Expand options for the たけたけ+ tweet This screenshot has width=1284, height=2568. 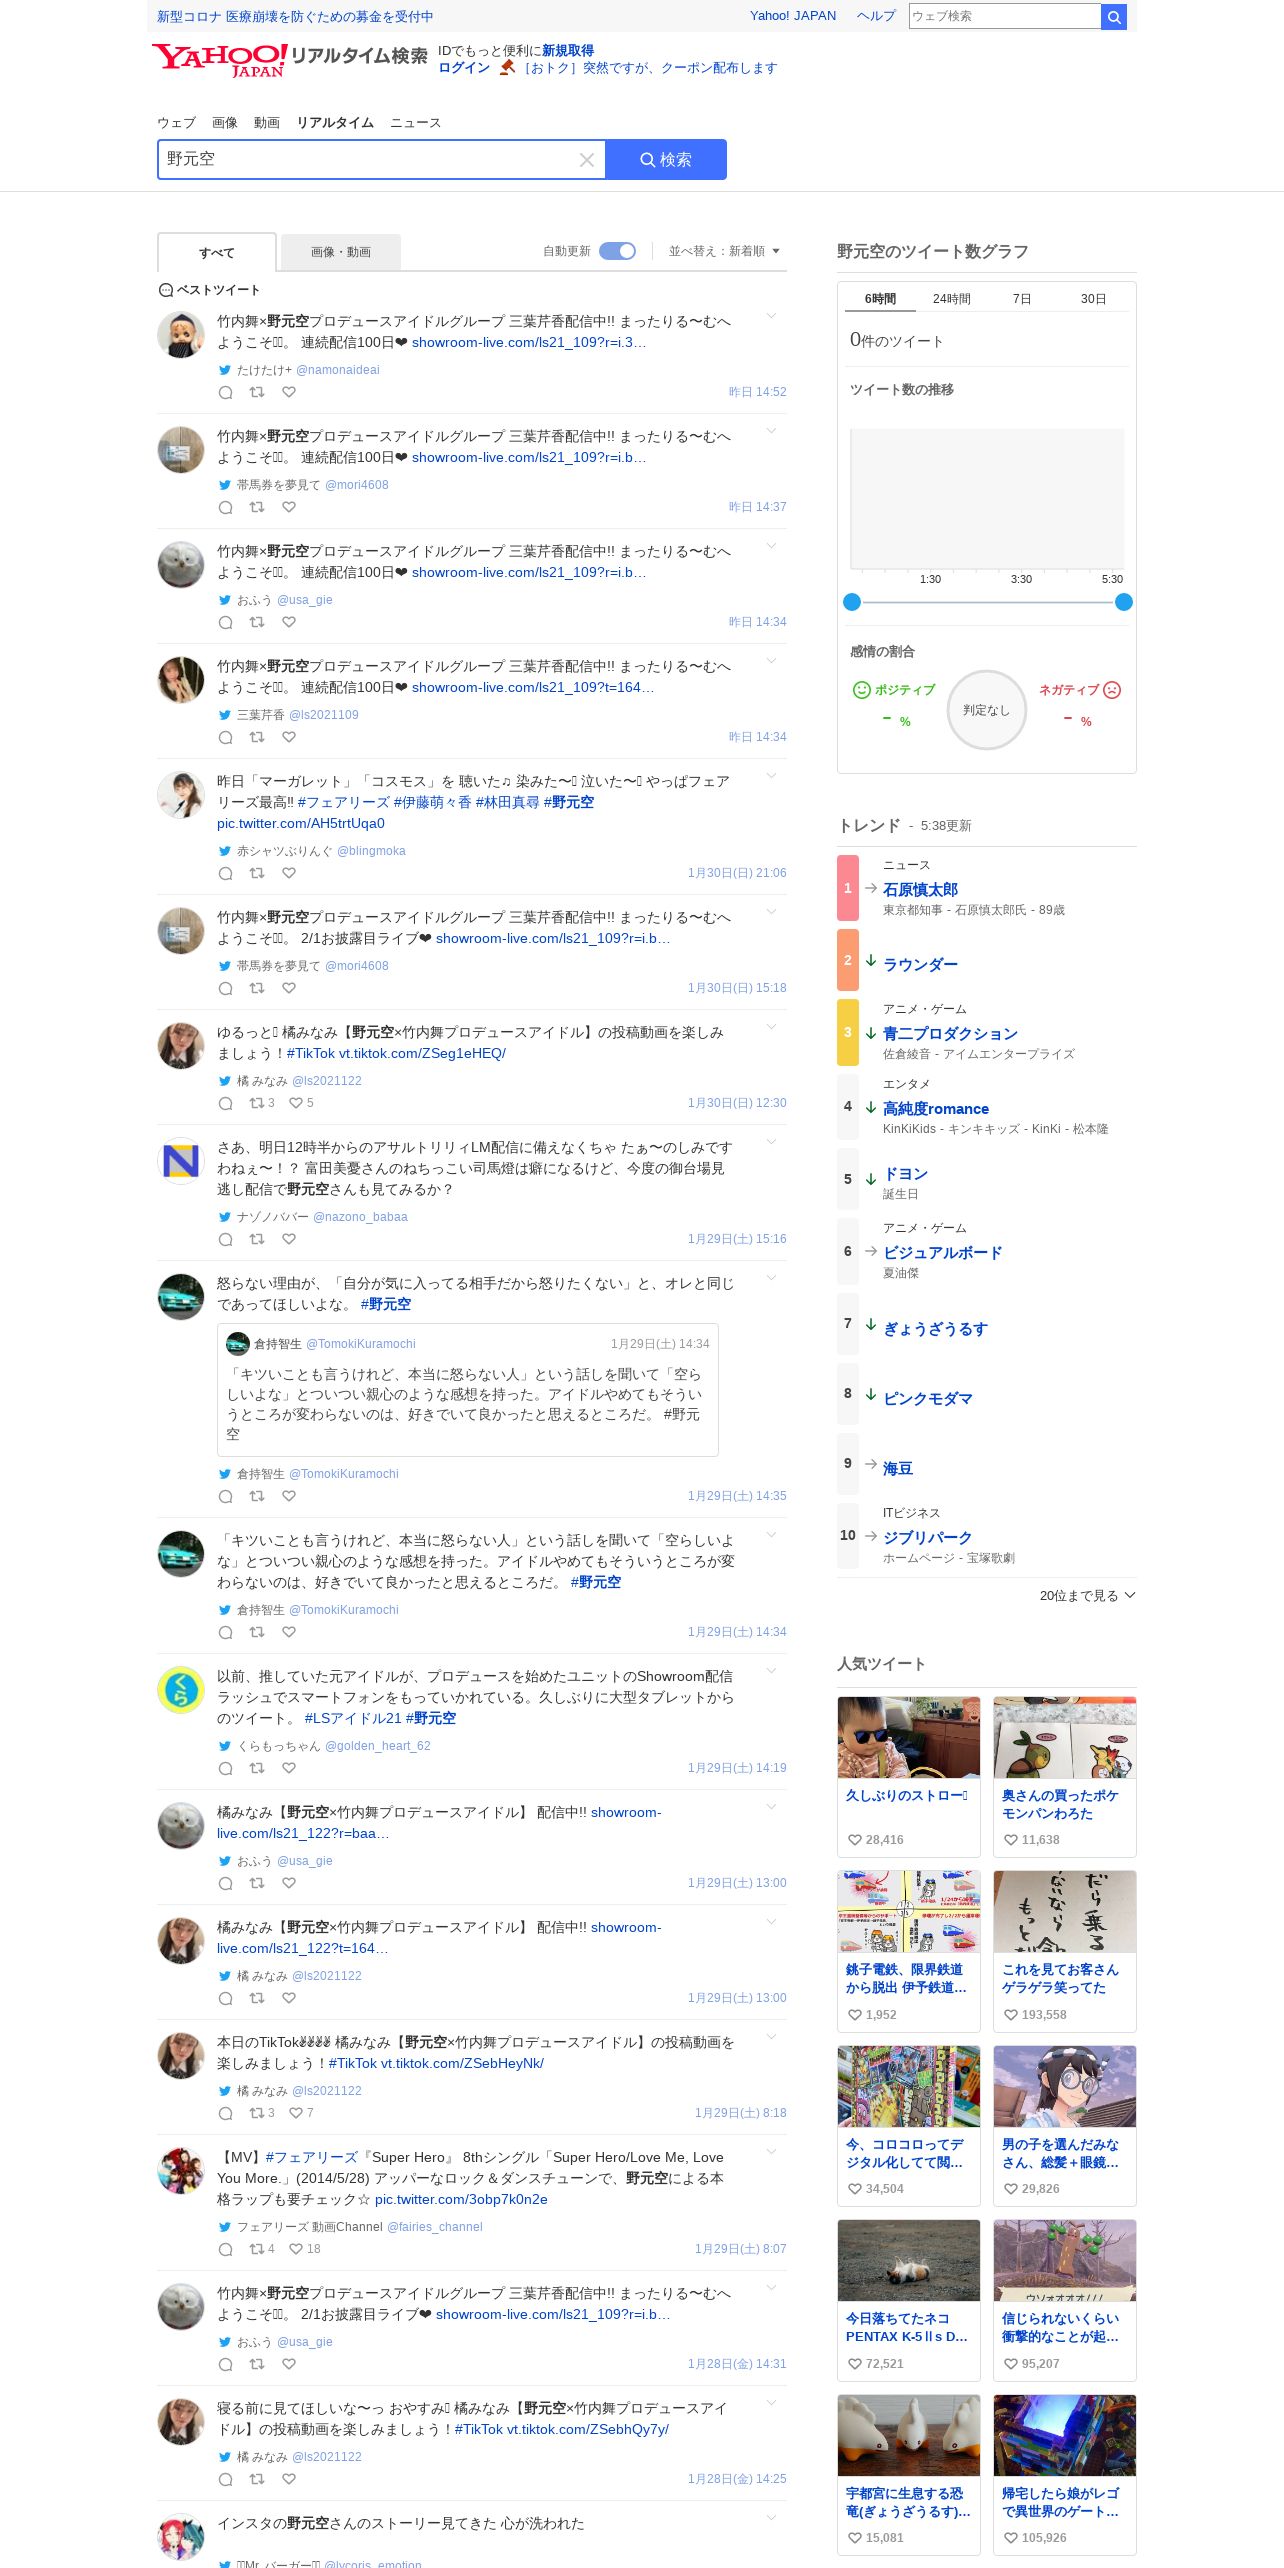coord(771,317)
